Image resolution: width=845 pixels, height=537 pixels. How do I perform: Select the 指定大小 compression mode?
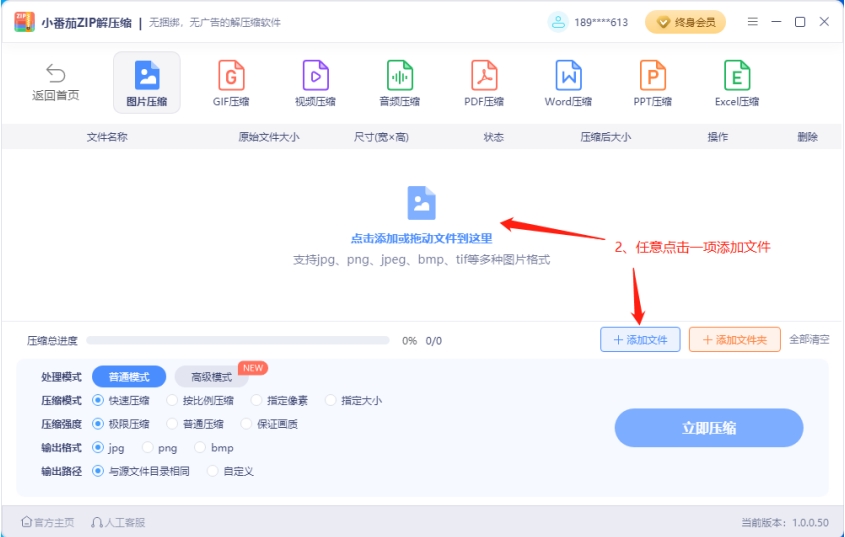coord(331,401)
